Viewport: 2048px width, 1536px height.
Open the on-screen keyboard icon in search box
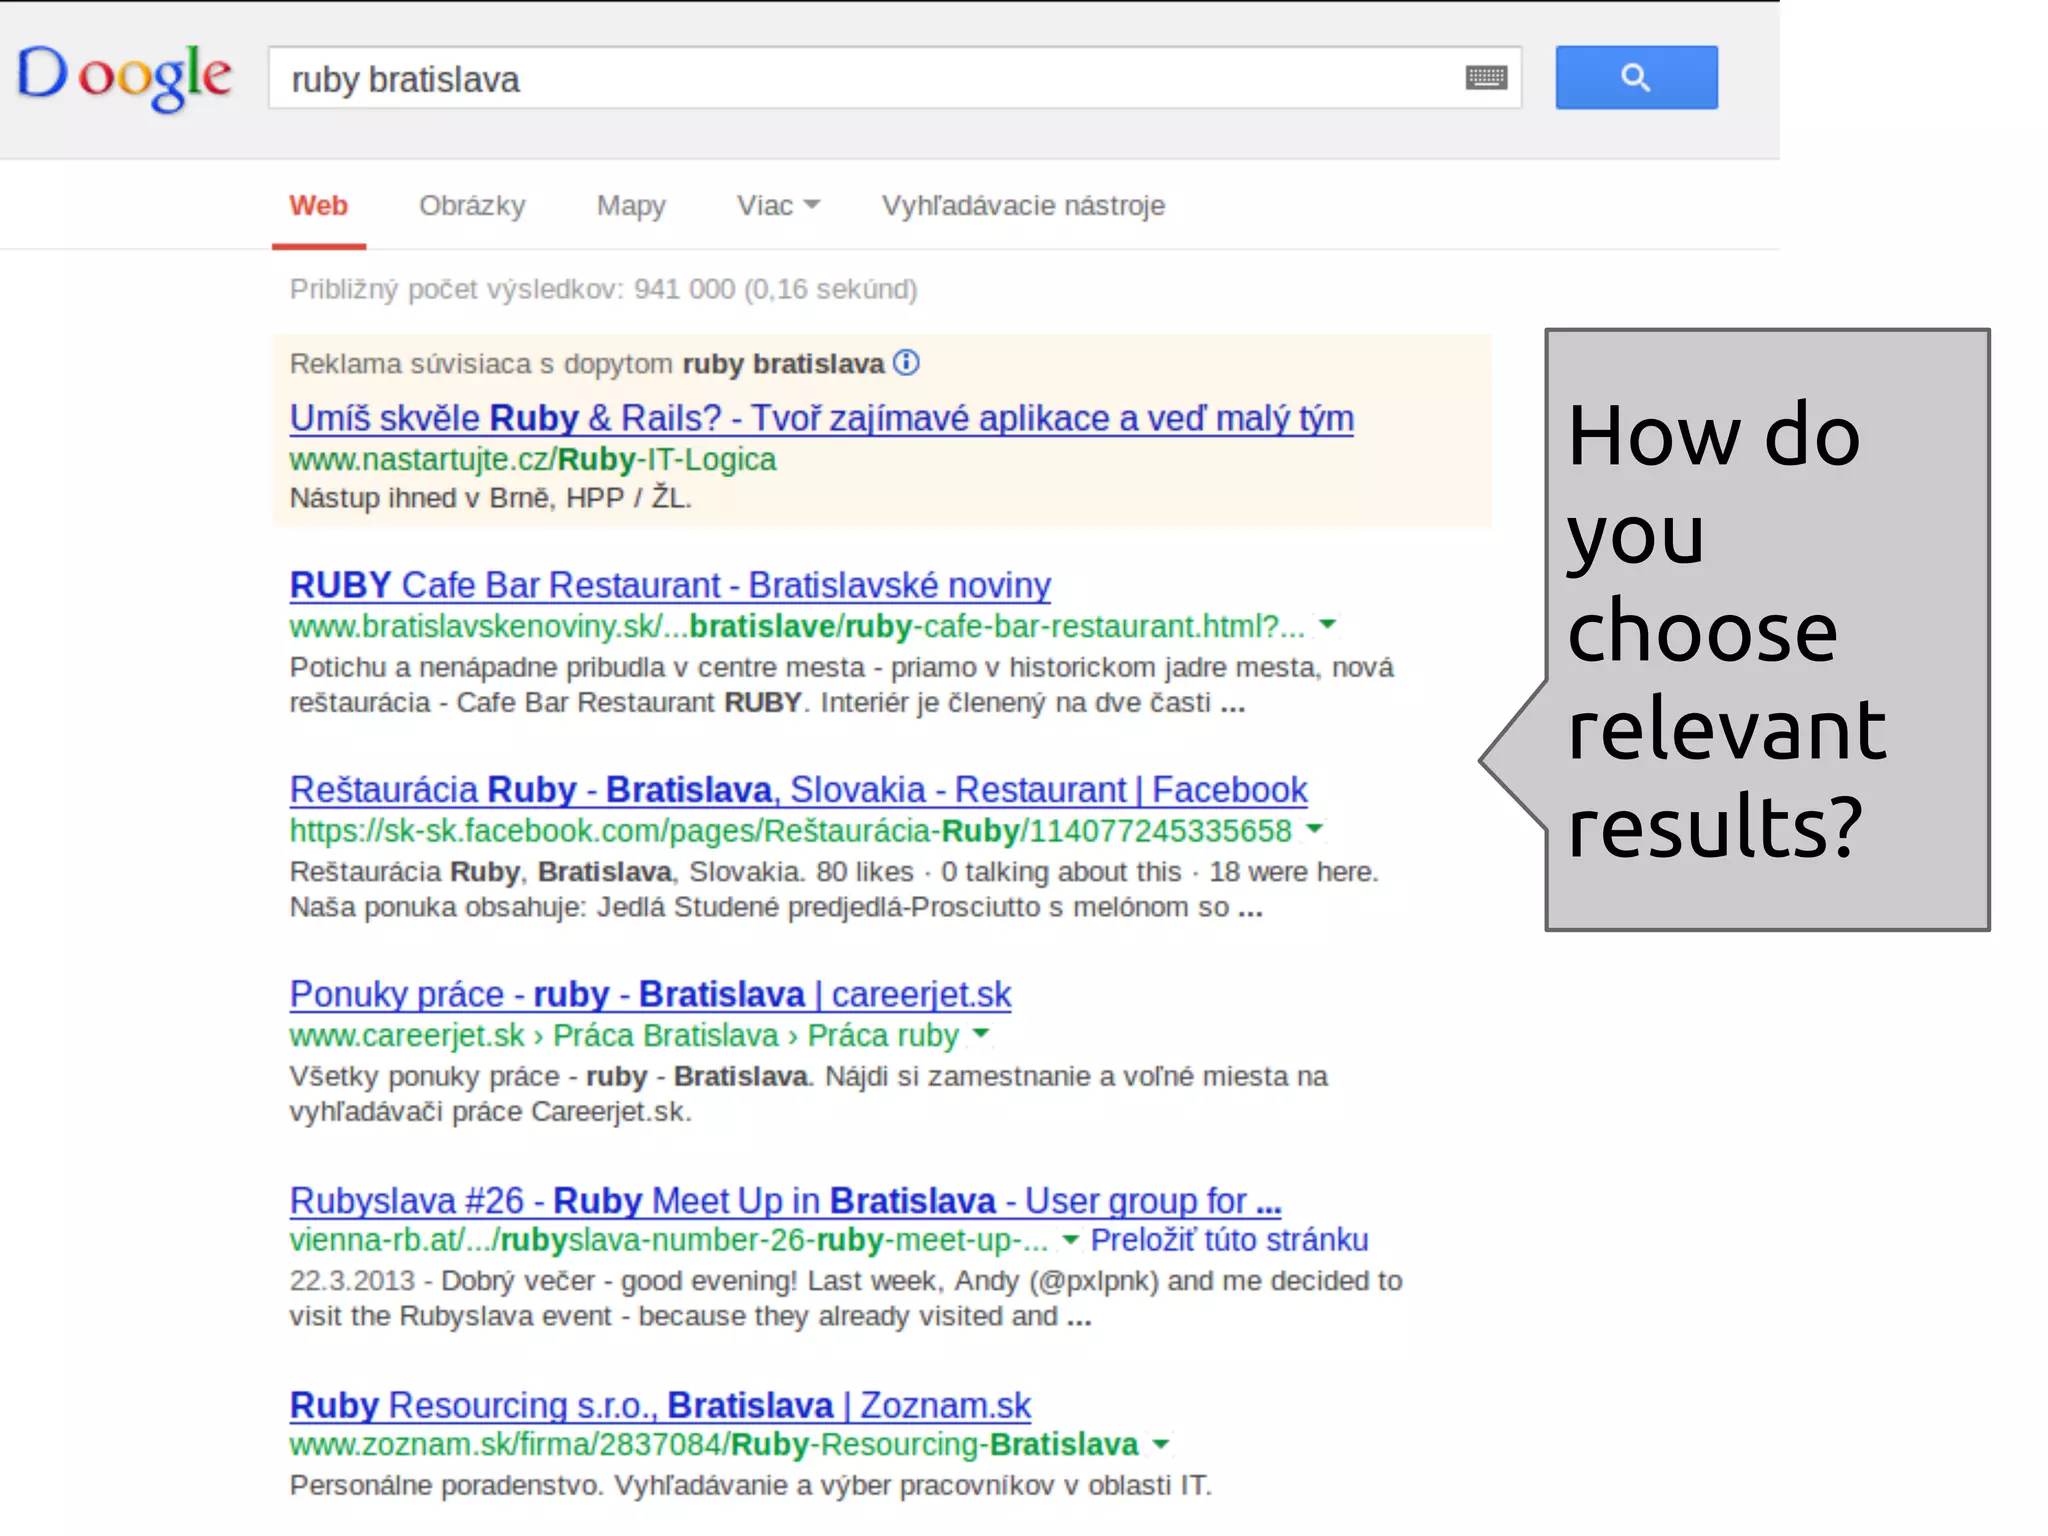(1486, 77)
